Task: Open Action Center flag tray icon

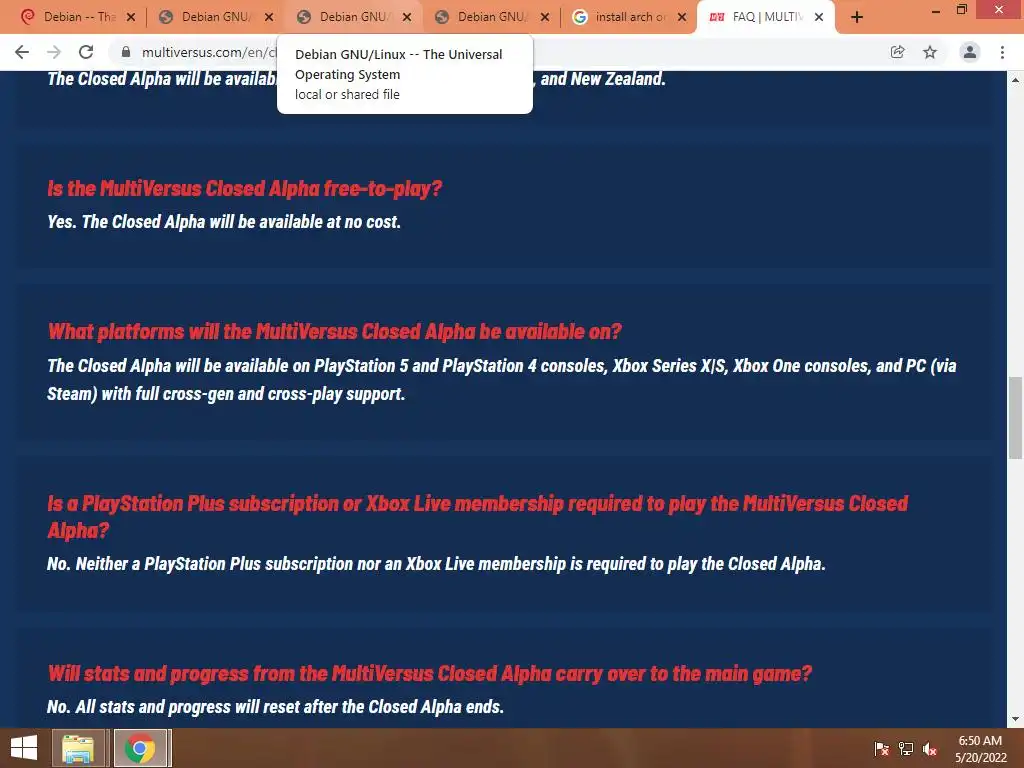Action: click(882, 749)
